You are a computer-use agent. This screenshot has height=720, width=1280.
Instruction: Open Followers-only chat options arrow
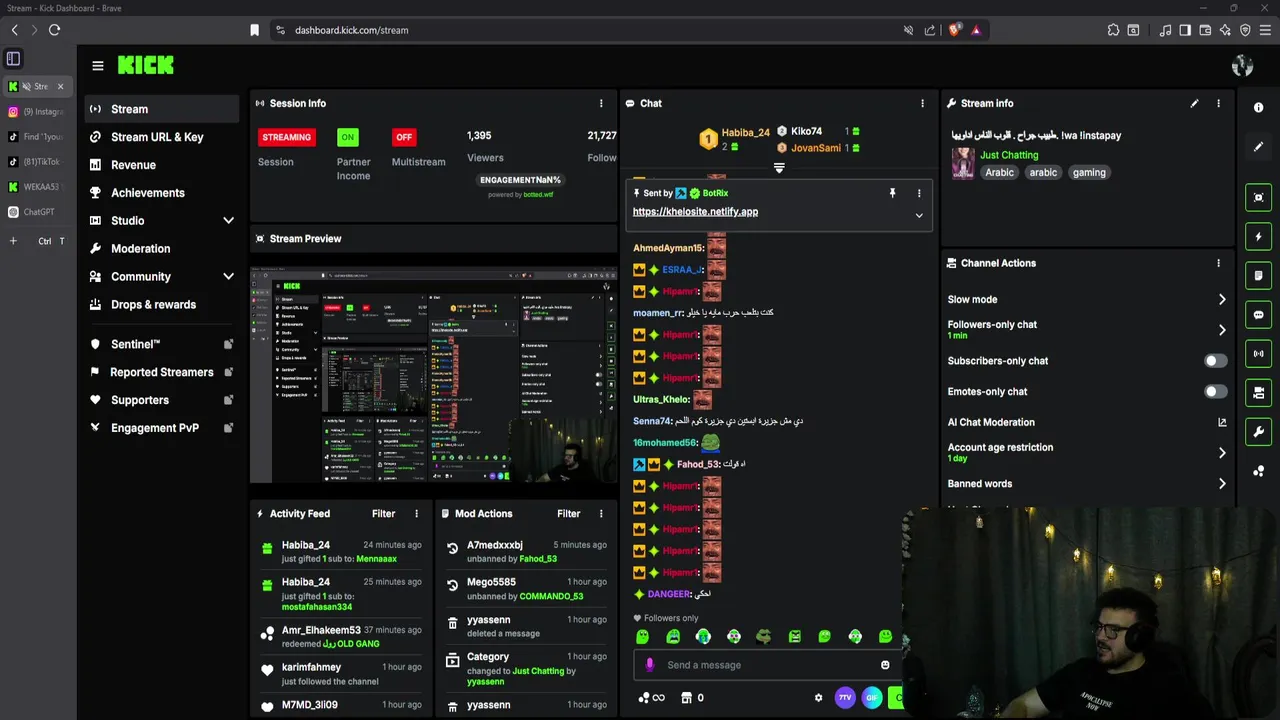pos(1221,329)
